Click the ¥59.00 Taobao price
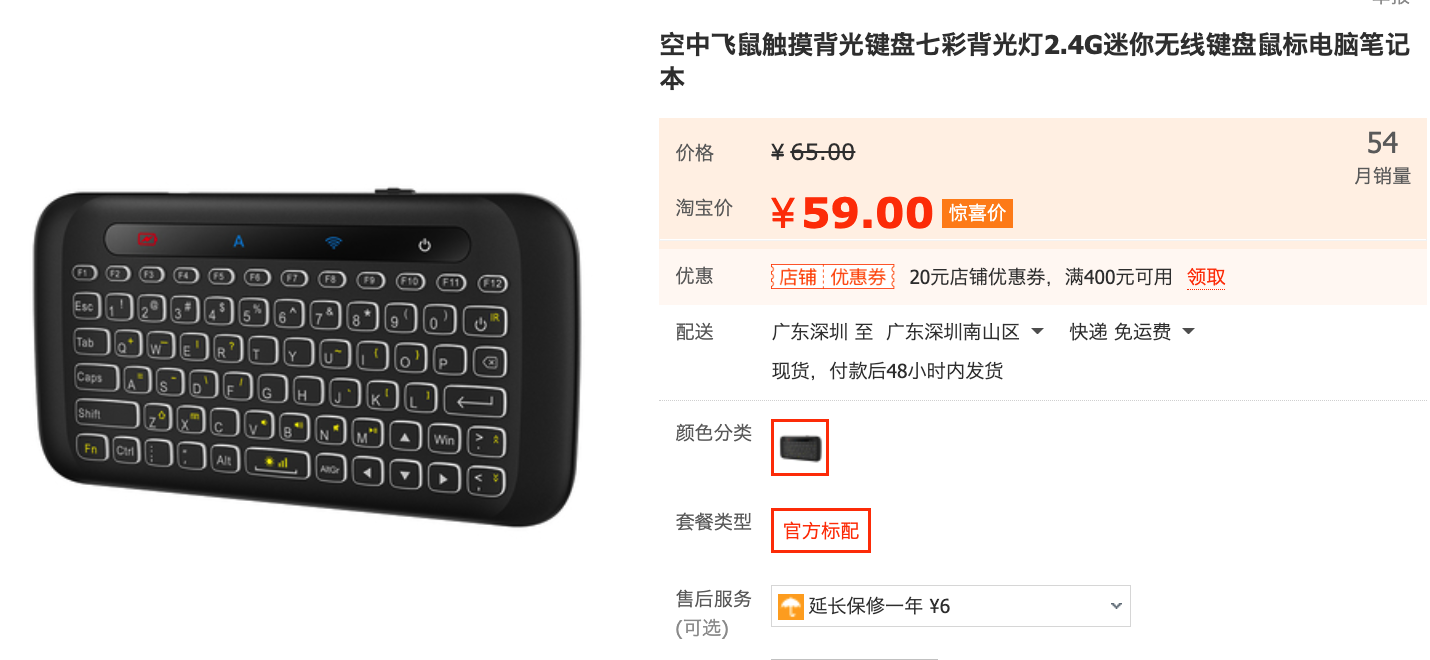Image resolution: width=1430 pixels, height=660 pixels. pos(852,213)
